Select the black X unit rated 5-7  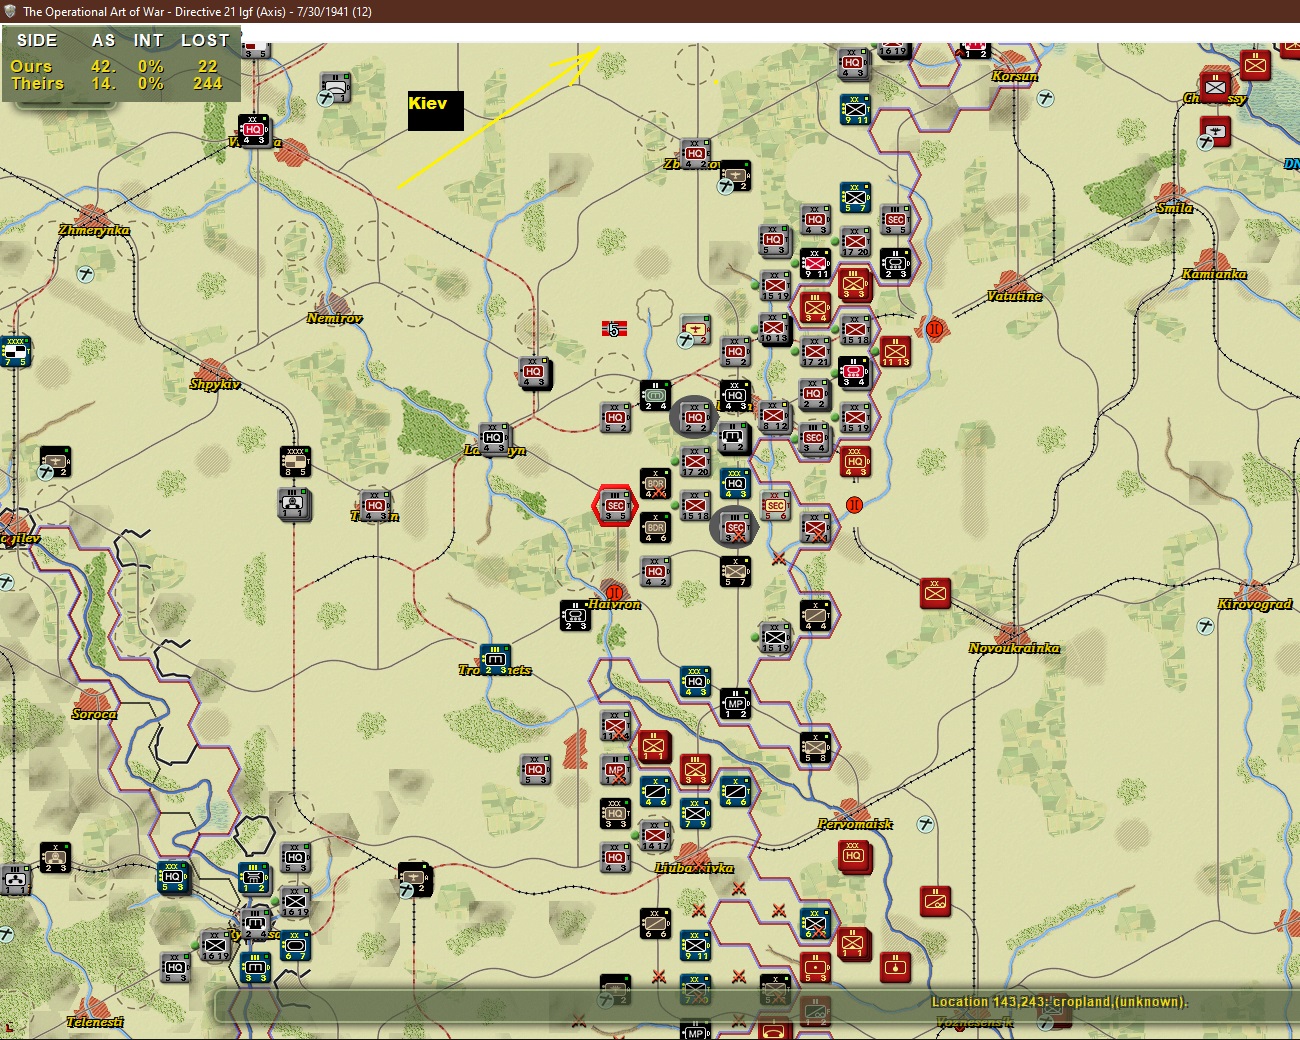(736, 571)
